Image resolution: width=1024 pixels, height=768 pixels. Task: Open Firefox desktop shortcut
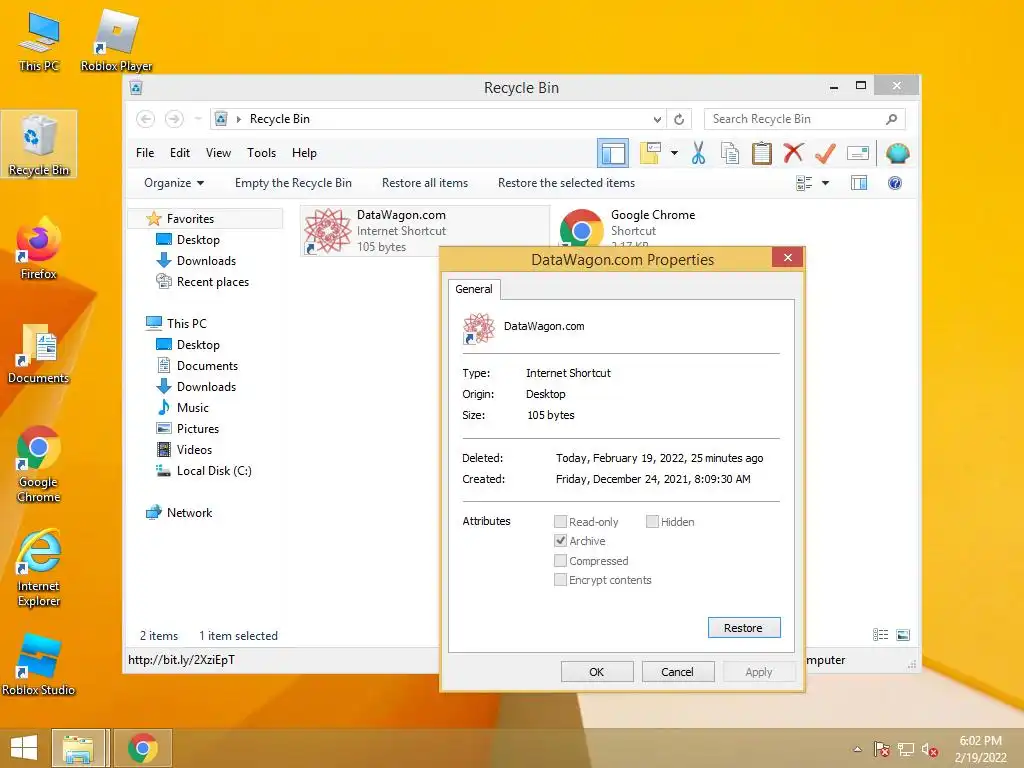point(39,249)
